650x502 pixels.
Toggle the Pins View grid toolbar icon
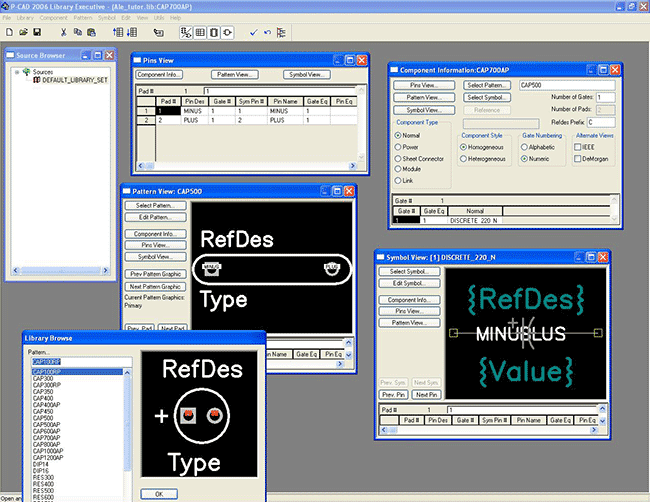pos(200,32)
